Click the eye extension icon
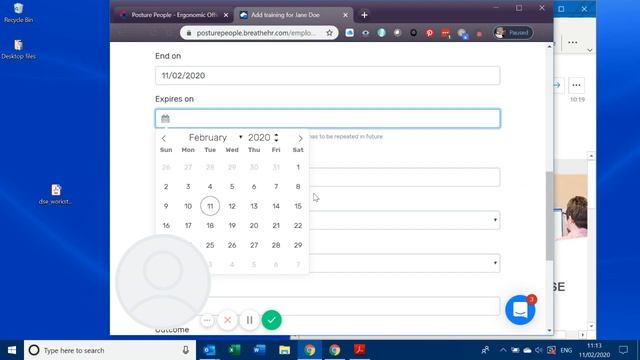The height and width of the screenshot is (360, 640). pyautogui.click(x=365, y=33)
